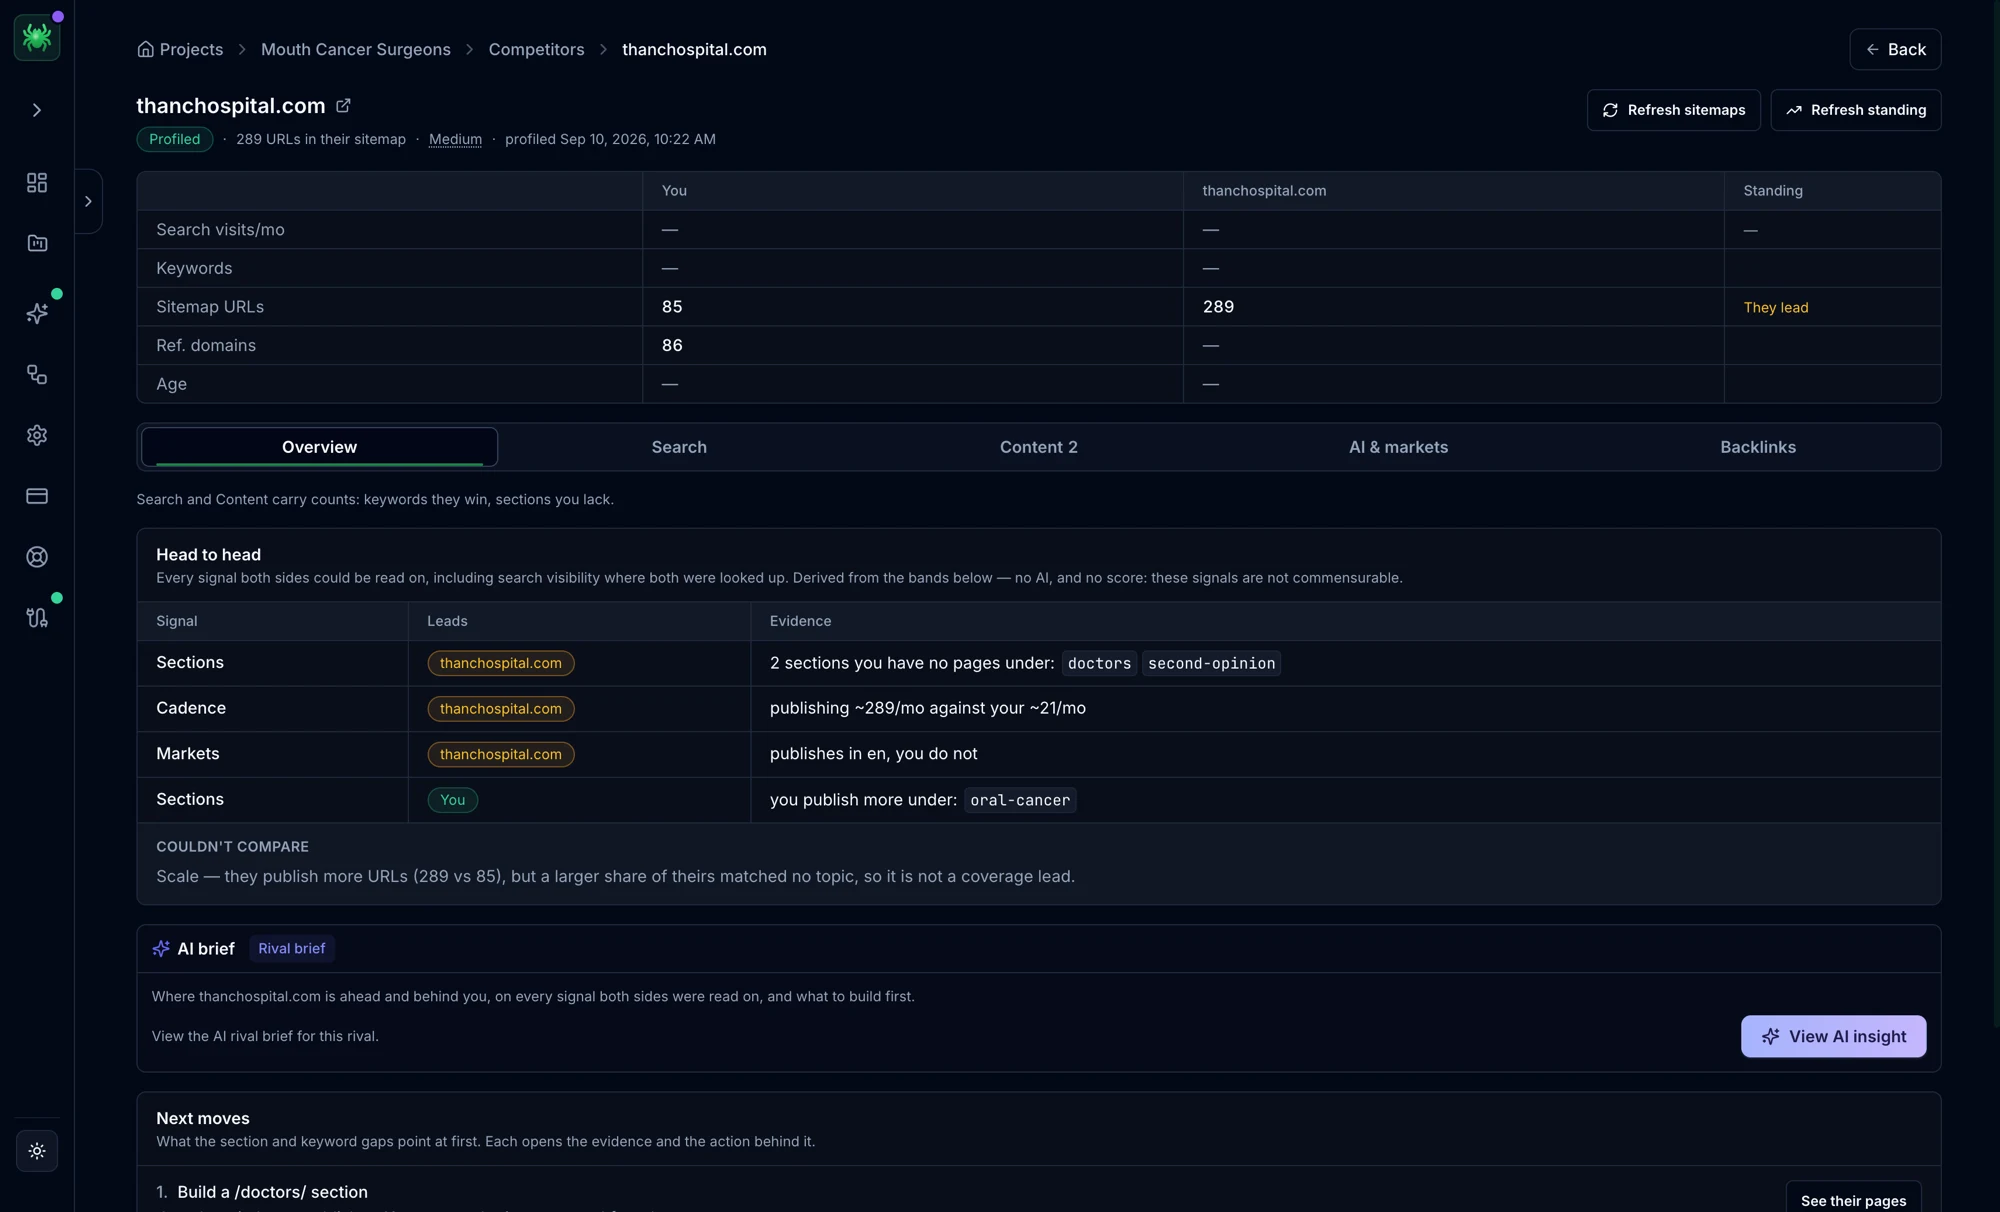Switch to the Search tab
The image size is (2000, 1212).
pyautogui.click(x=679, y=447)
